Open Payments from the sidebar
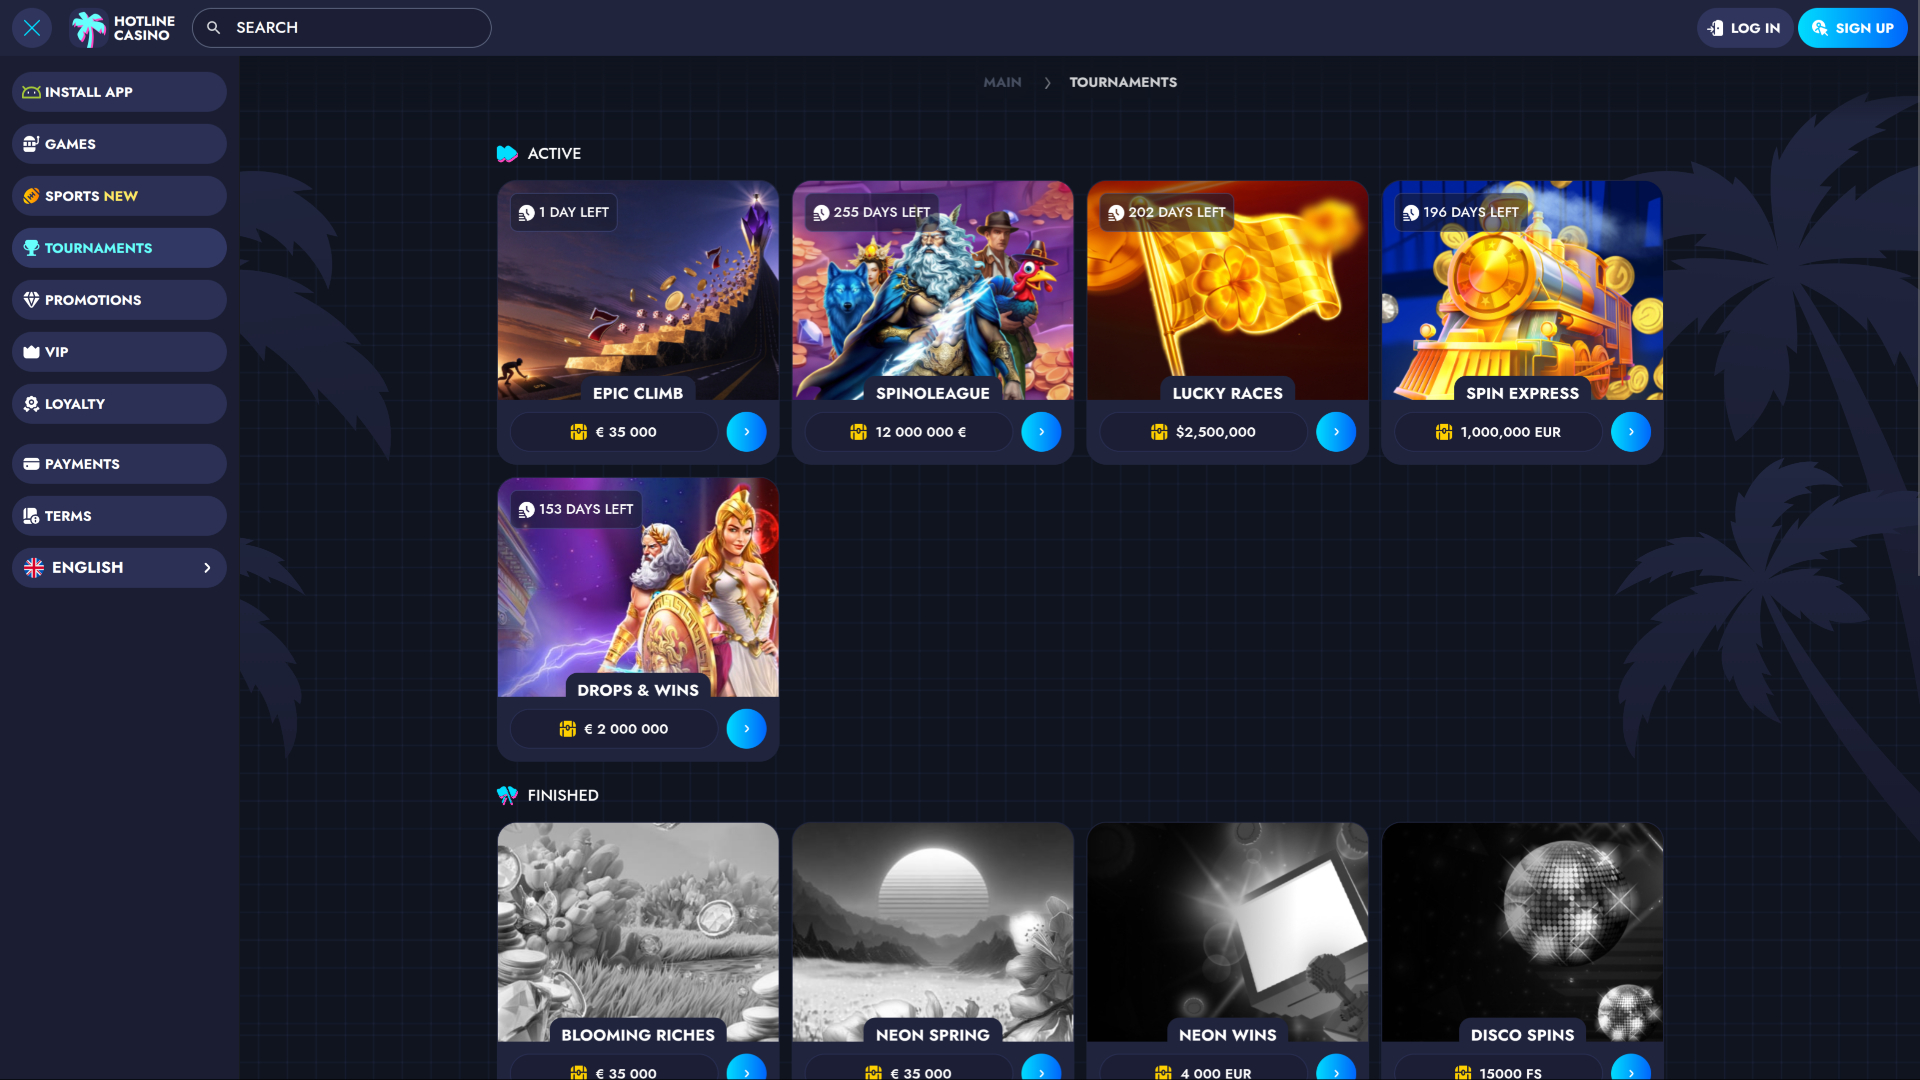This screenshot has width=1920, height=1080. click(x=119, y=464)
